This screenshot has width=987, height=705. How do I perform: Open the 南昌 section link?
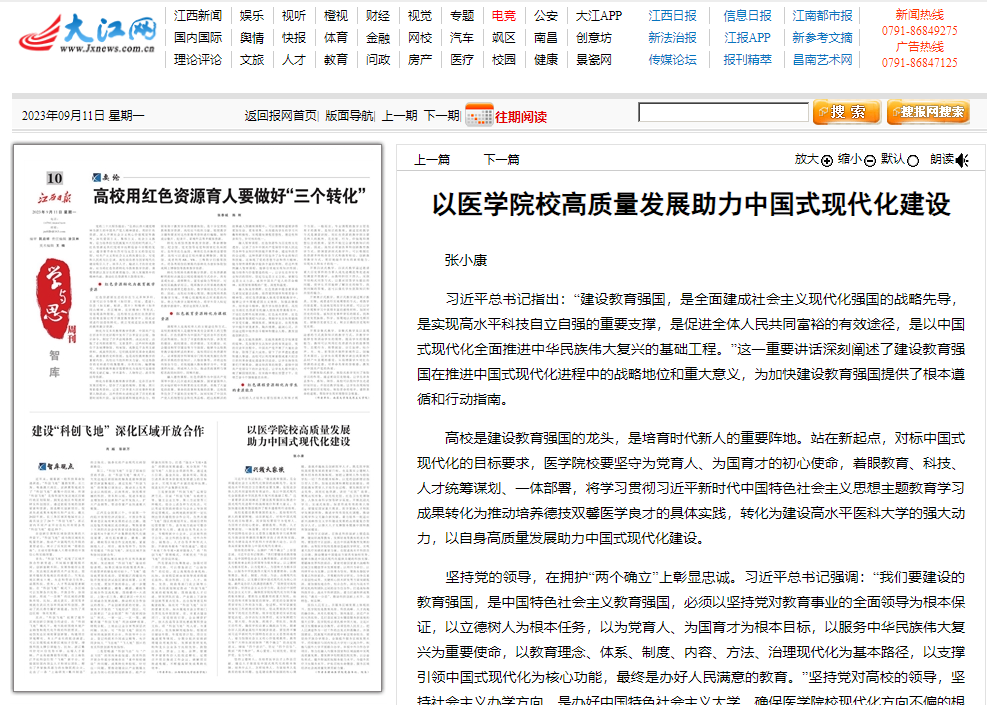click(x=546, y=38)
